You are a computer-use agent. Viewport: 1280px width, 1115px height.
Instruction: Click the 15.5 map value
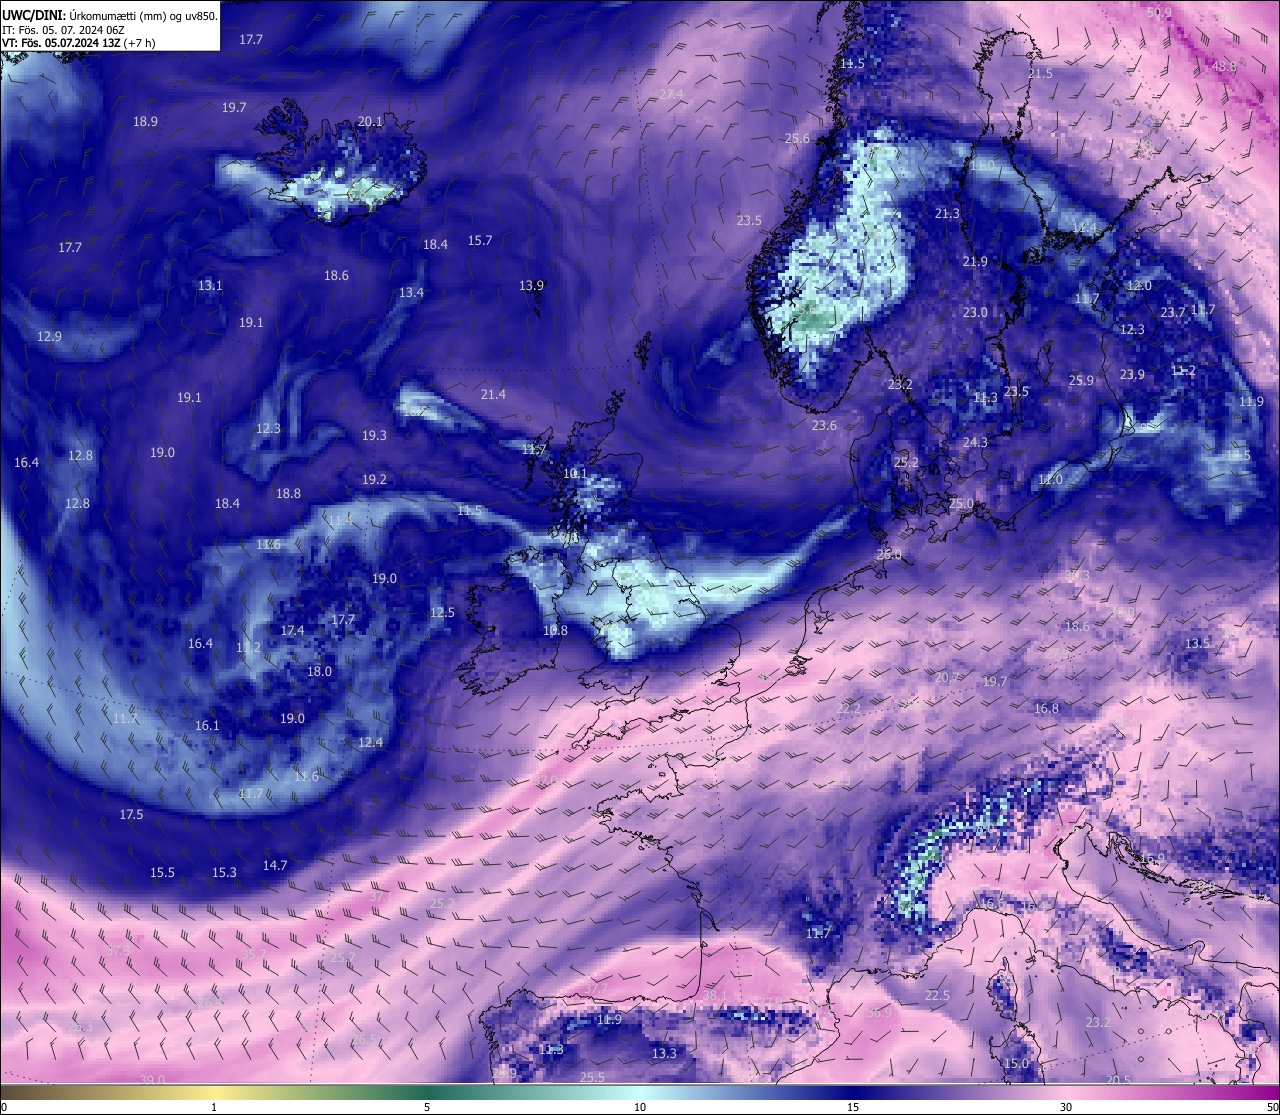click(162, 872)
